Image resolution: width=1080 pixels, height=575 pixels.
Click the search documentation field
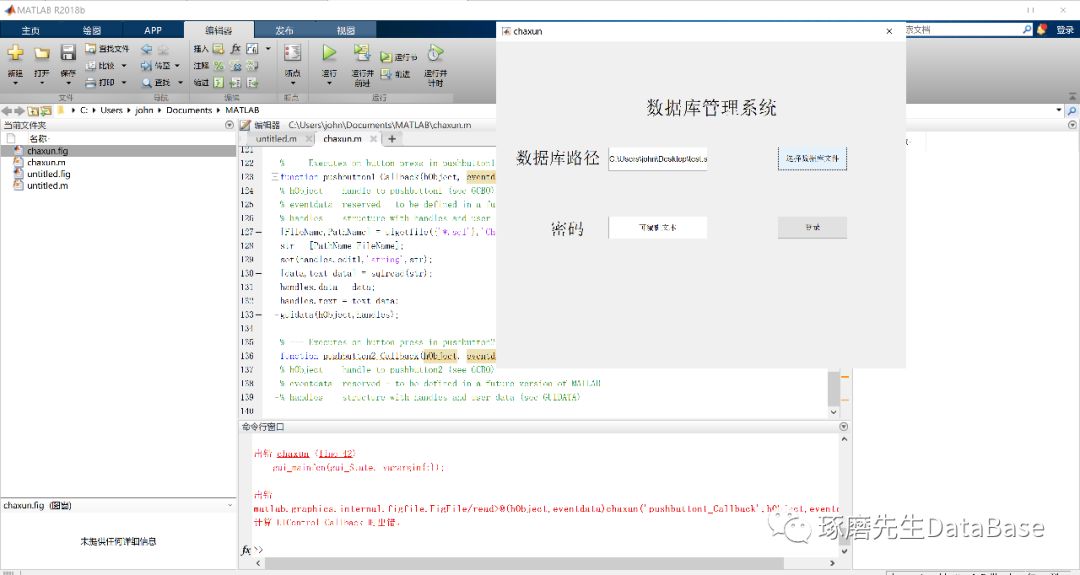click(964, 30)
